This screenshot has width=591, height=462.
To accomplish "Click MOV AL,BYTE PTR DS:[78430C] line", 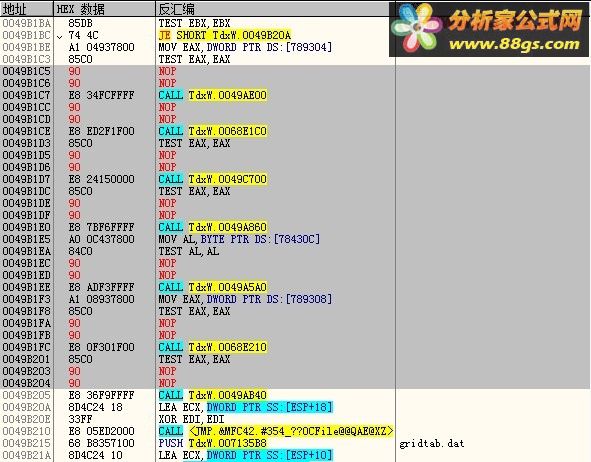I will [239, 239].
